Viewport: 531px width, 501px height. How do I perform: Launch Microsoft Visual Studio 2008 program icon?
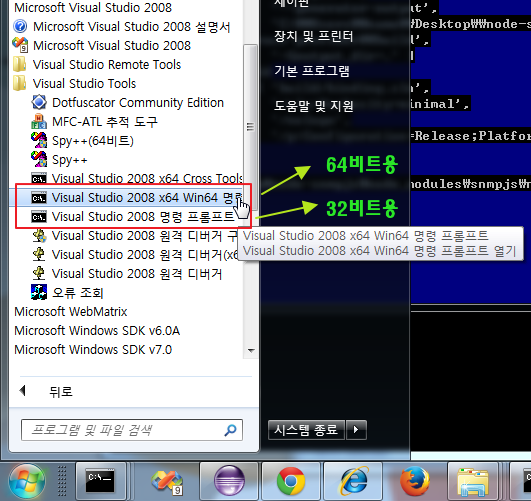pyautogui.click(x=20, y=45)
